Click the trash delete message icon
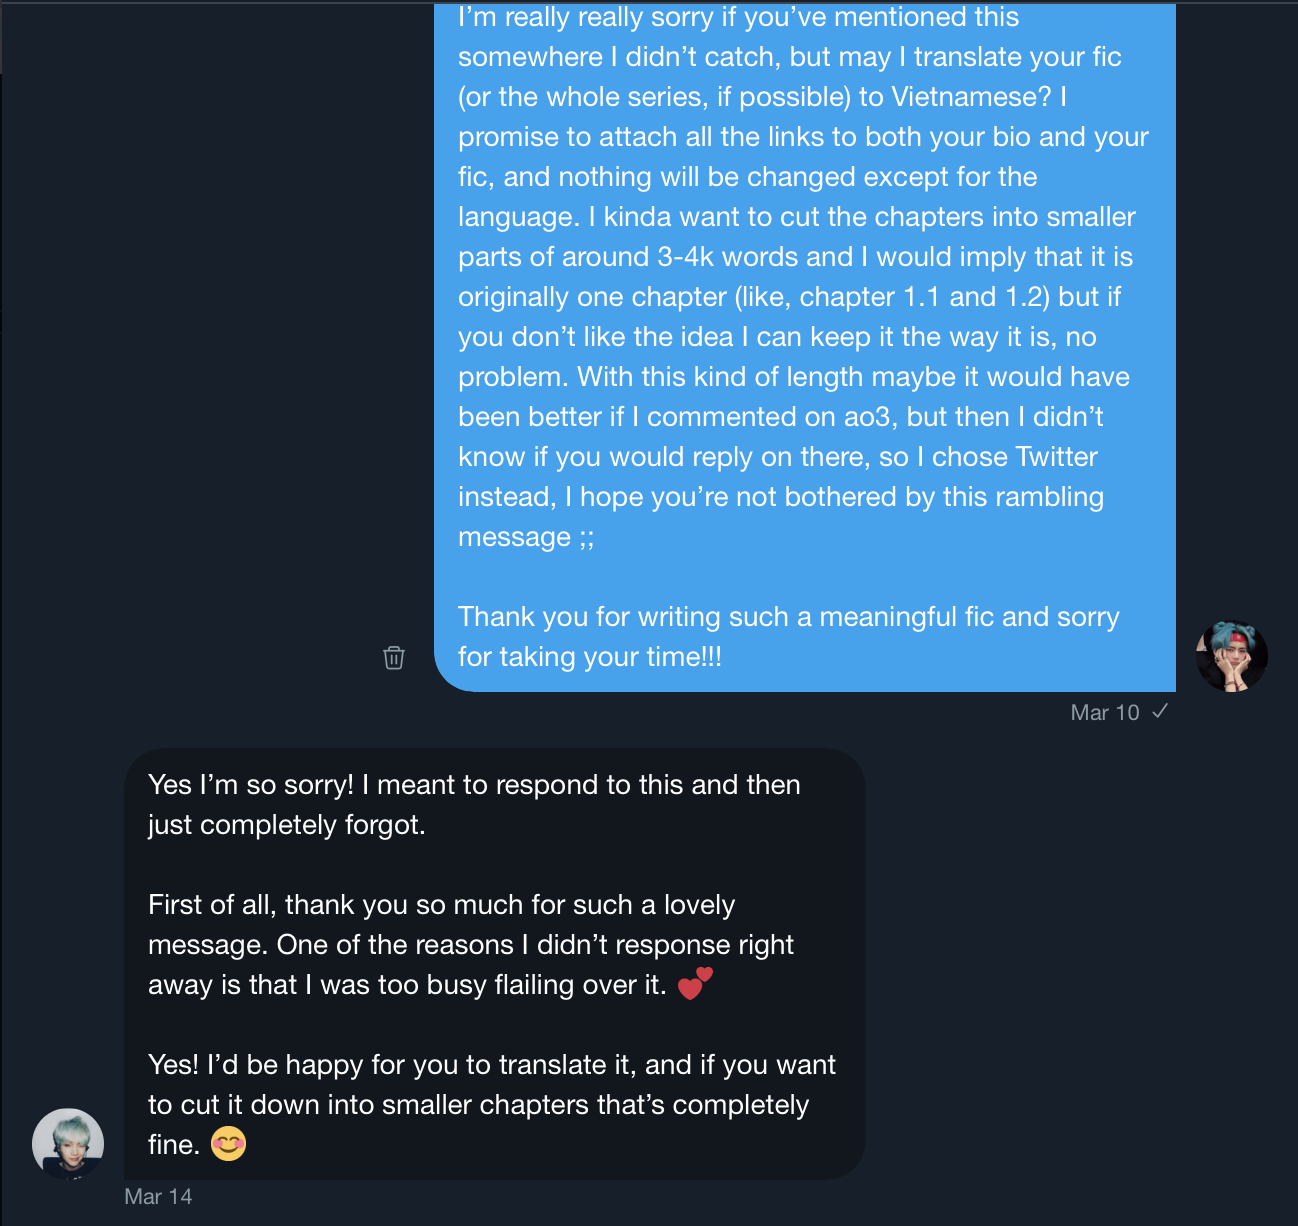1298x1226 pixels. click(x=394, y=657)
